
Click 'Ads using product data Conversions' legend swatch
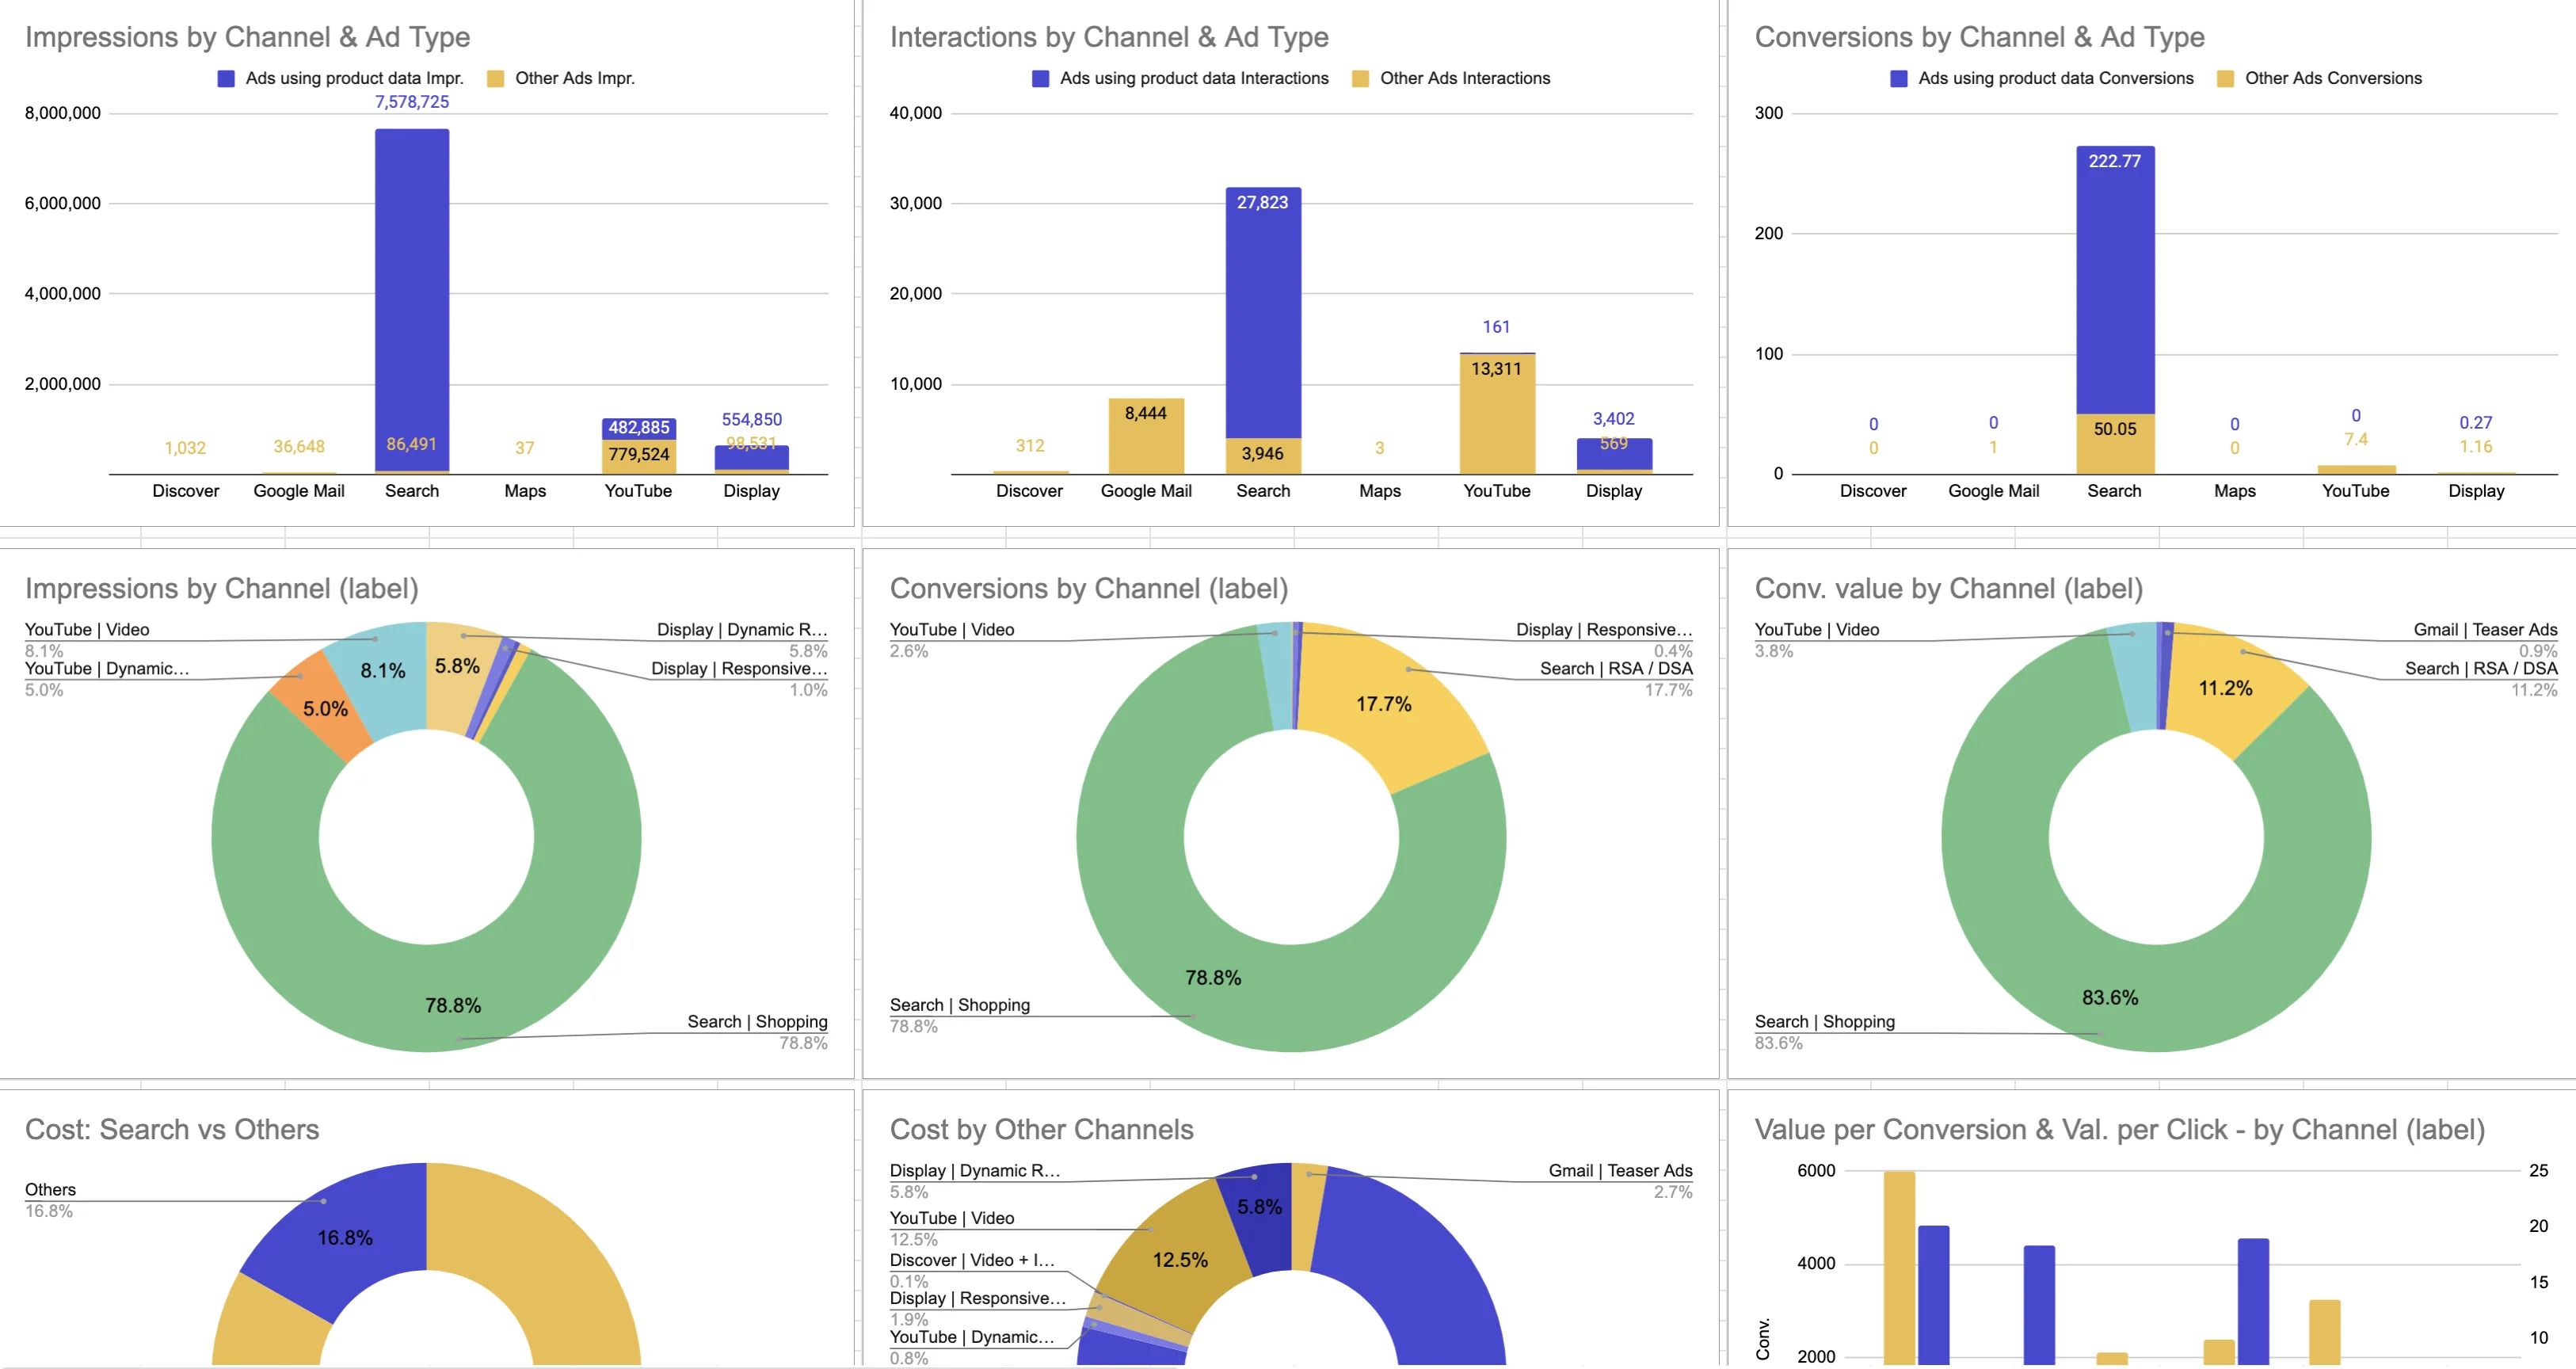pos(1898,79)
